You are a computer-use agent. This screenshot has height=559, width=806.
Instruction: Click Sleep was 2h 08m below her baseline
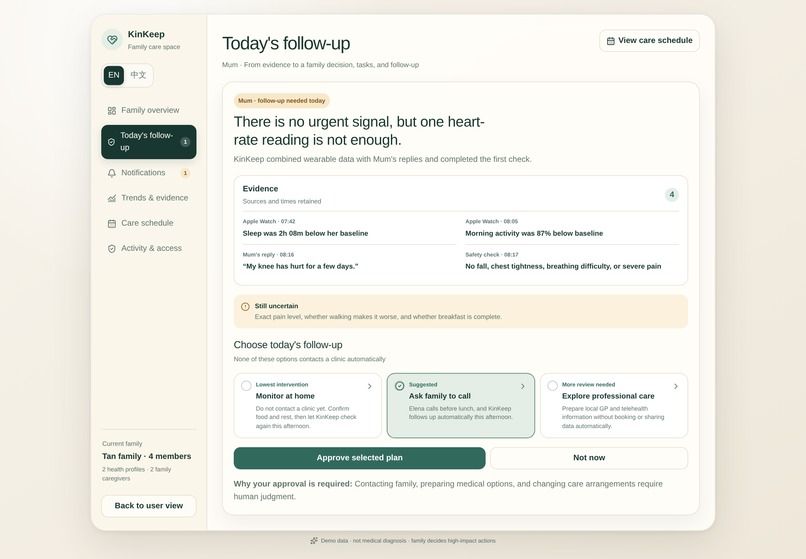pos(305,233)
